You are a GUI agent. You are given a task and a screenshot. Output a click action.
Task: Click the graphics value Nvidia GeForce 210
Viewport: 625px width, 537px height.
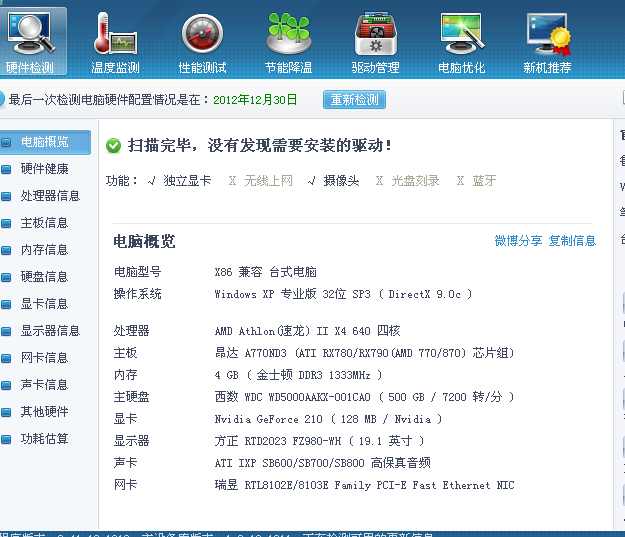pos(328,419)
